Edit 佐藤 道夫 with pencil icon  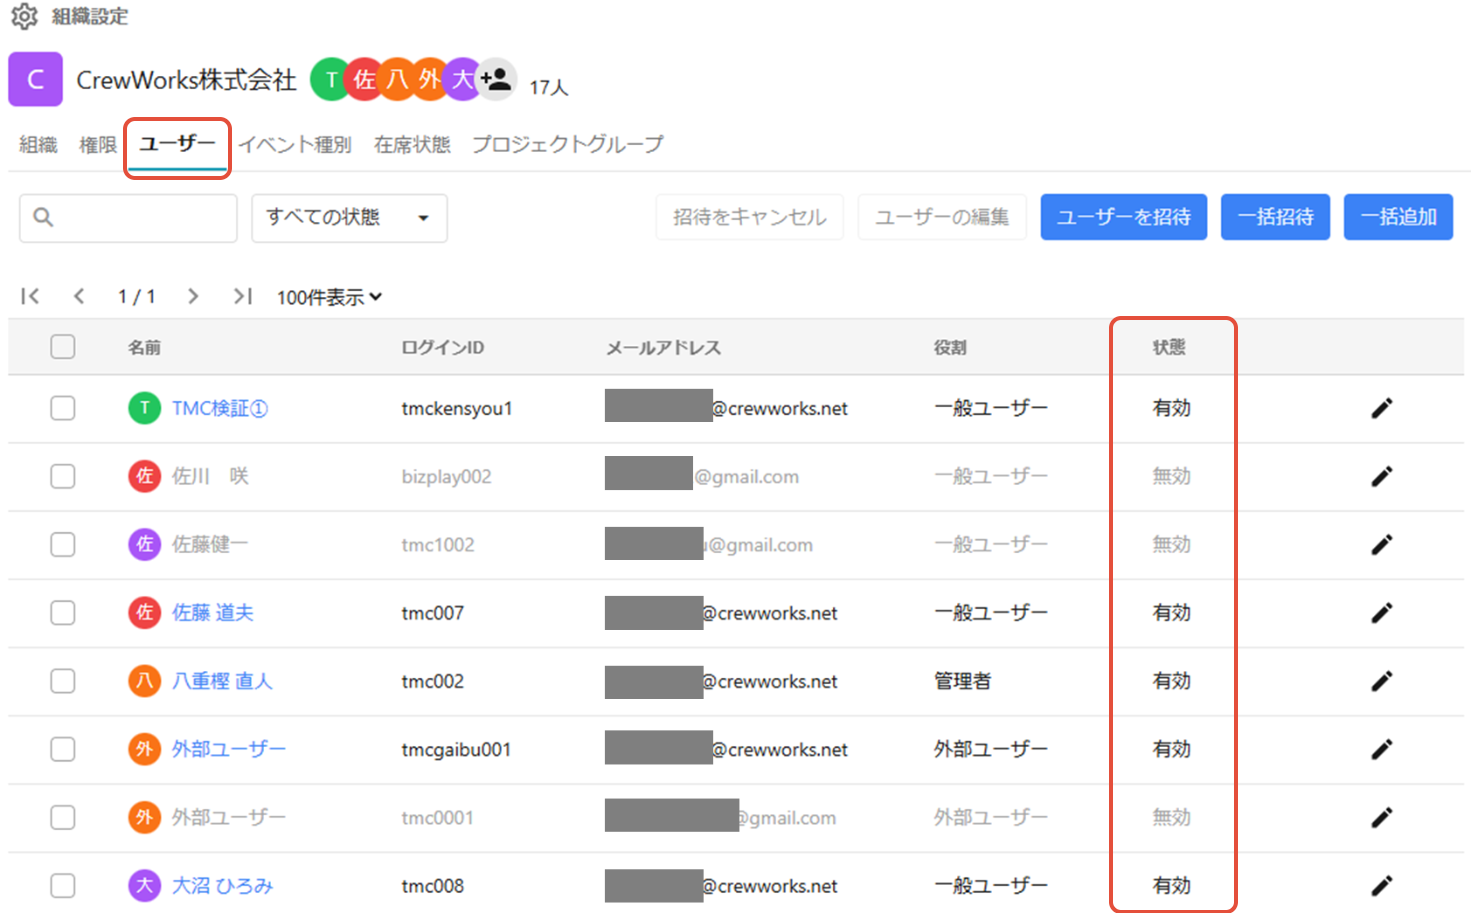(x=1382, y=612)
